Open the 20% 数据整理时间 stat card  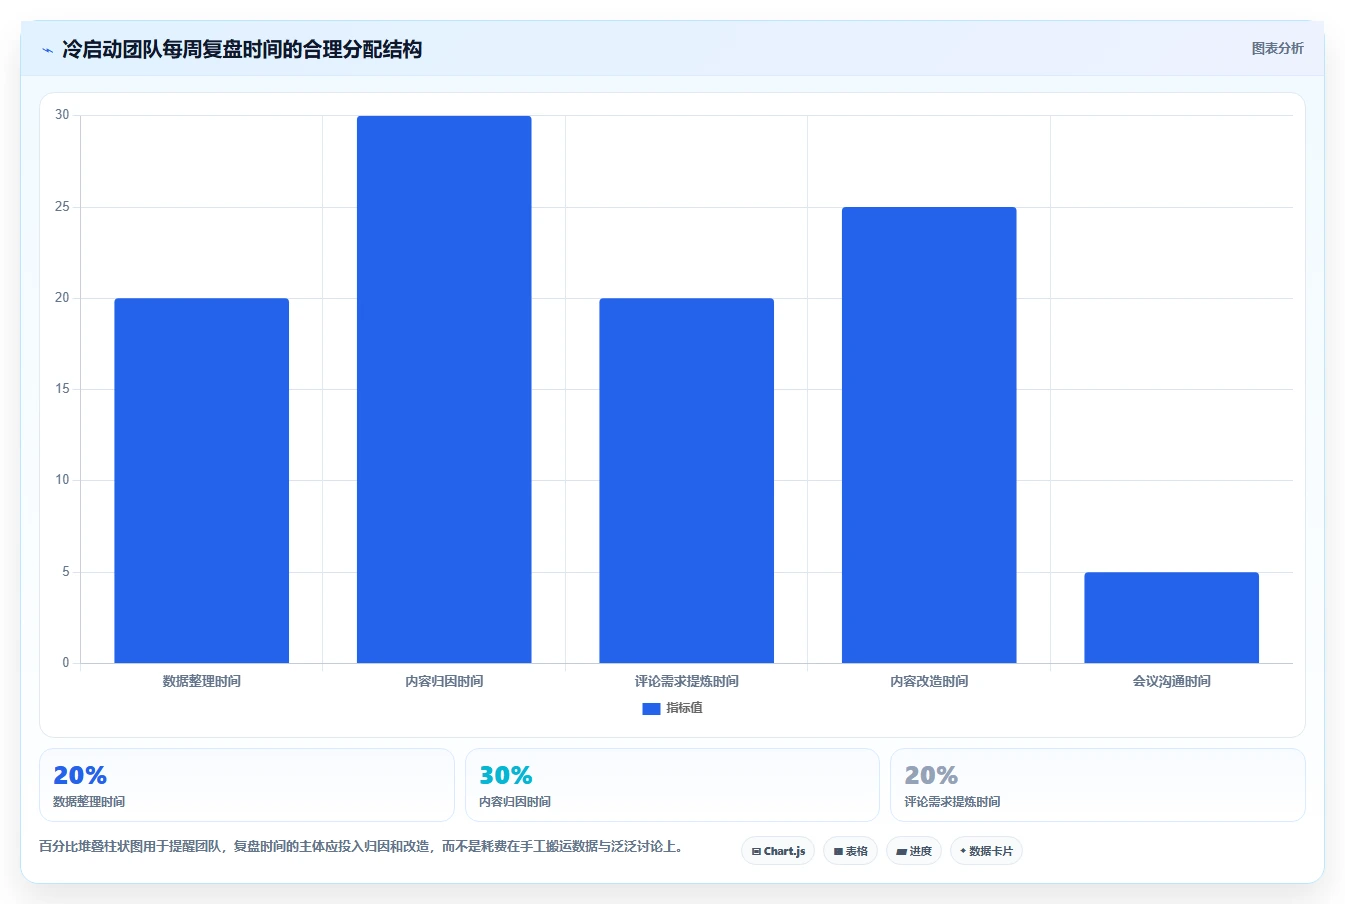pos(247,785)
